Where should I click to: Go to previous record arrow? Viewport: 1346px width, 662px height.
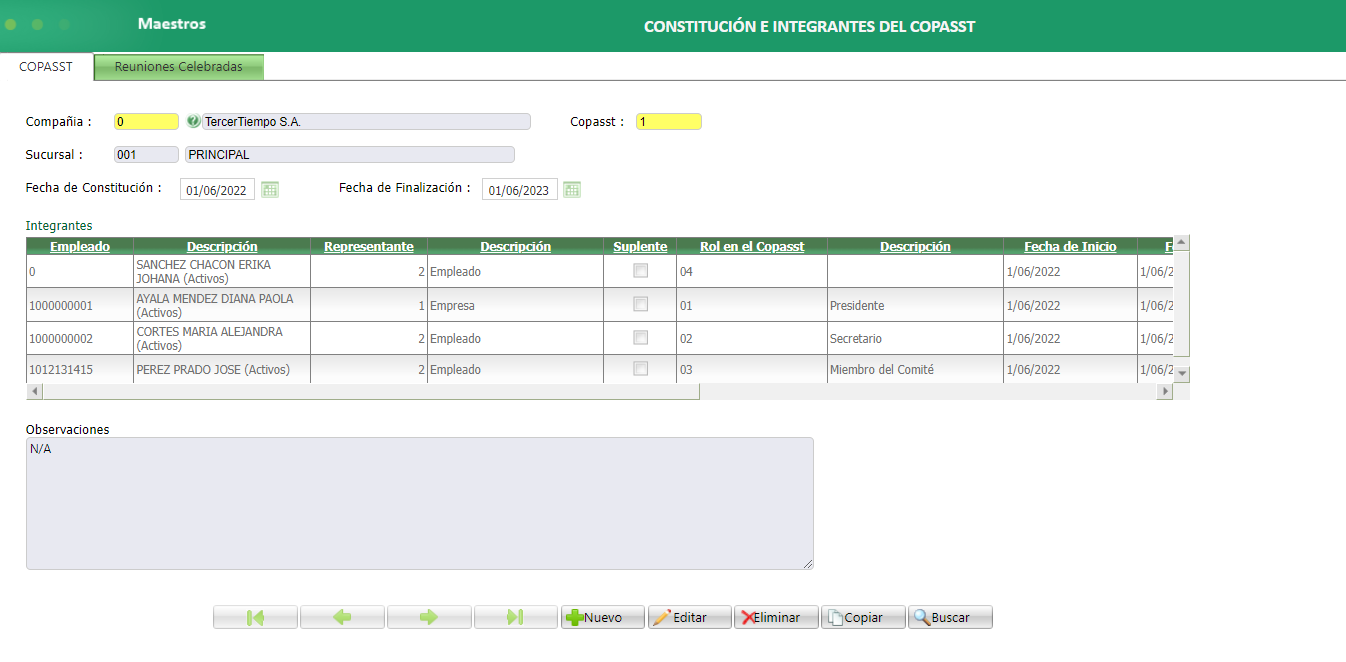pyautogui.click(x=342, y=616)
